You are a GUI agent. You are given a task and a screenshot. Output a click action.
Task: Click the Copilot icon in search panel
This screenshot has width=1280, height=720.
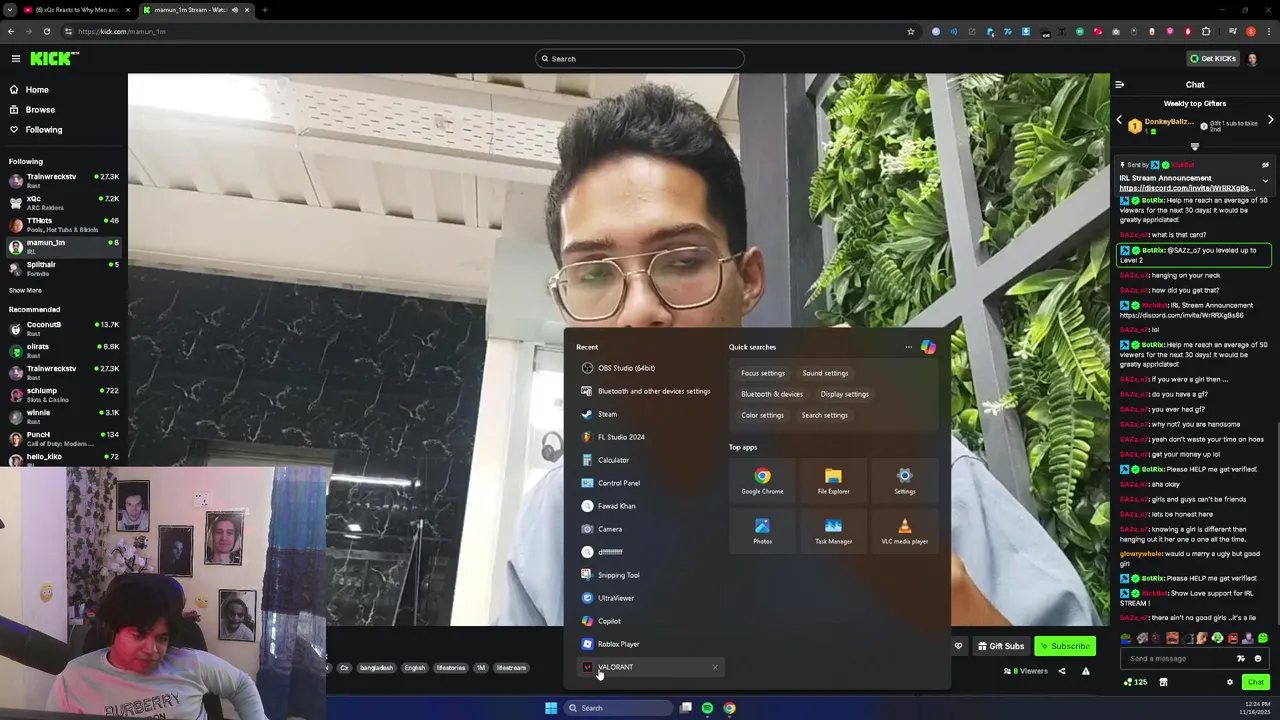pyautogui.click(x=929, y=347)
